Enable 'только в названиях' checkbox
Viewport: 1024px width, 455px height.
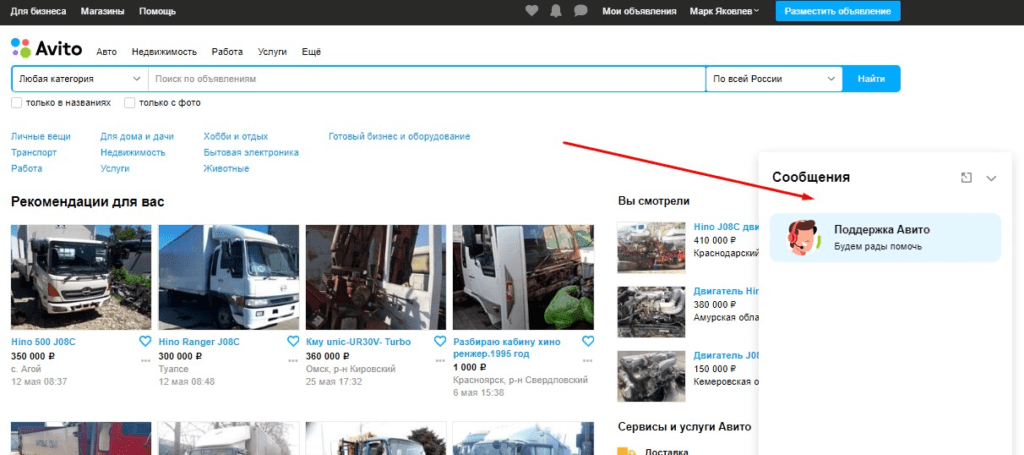[17, 103]
